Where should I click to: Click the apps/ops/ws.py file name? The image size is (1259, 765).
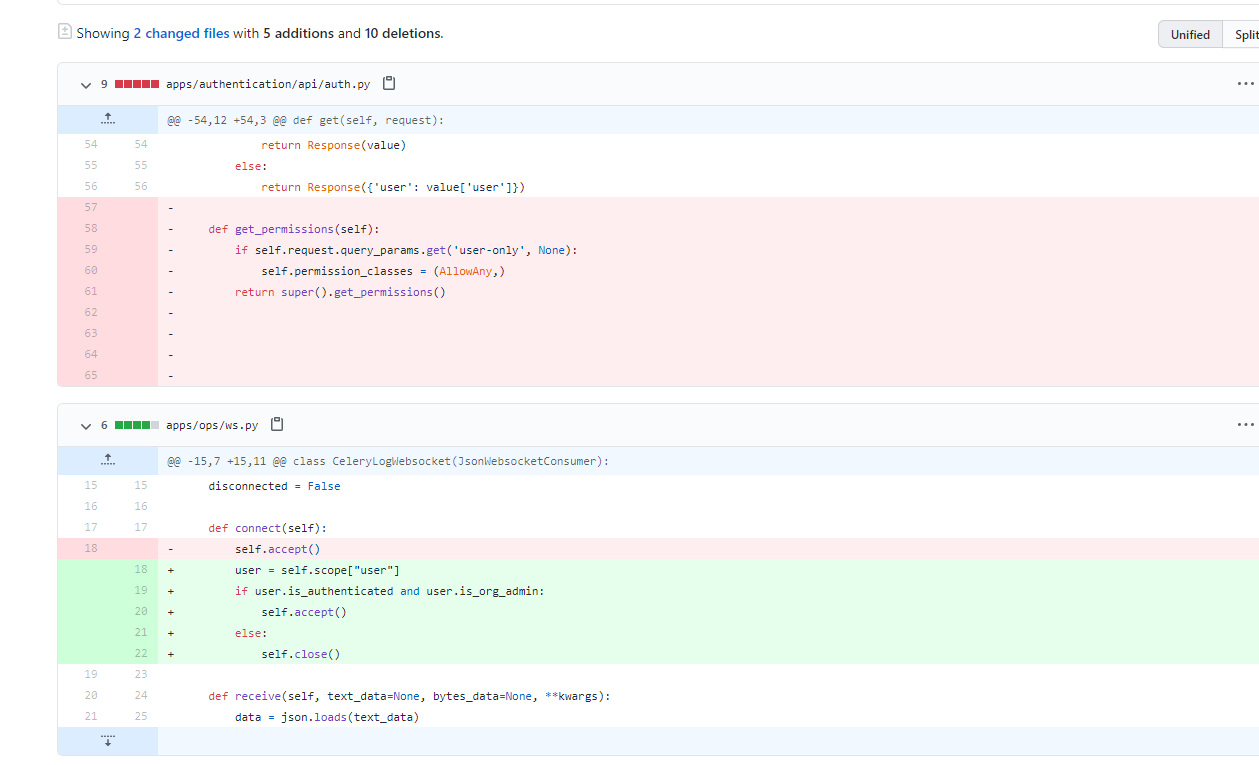(x=212, y=425)
